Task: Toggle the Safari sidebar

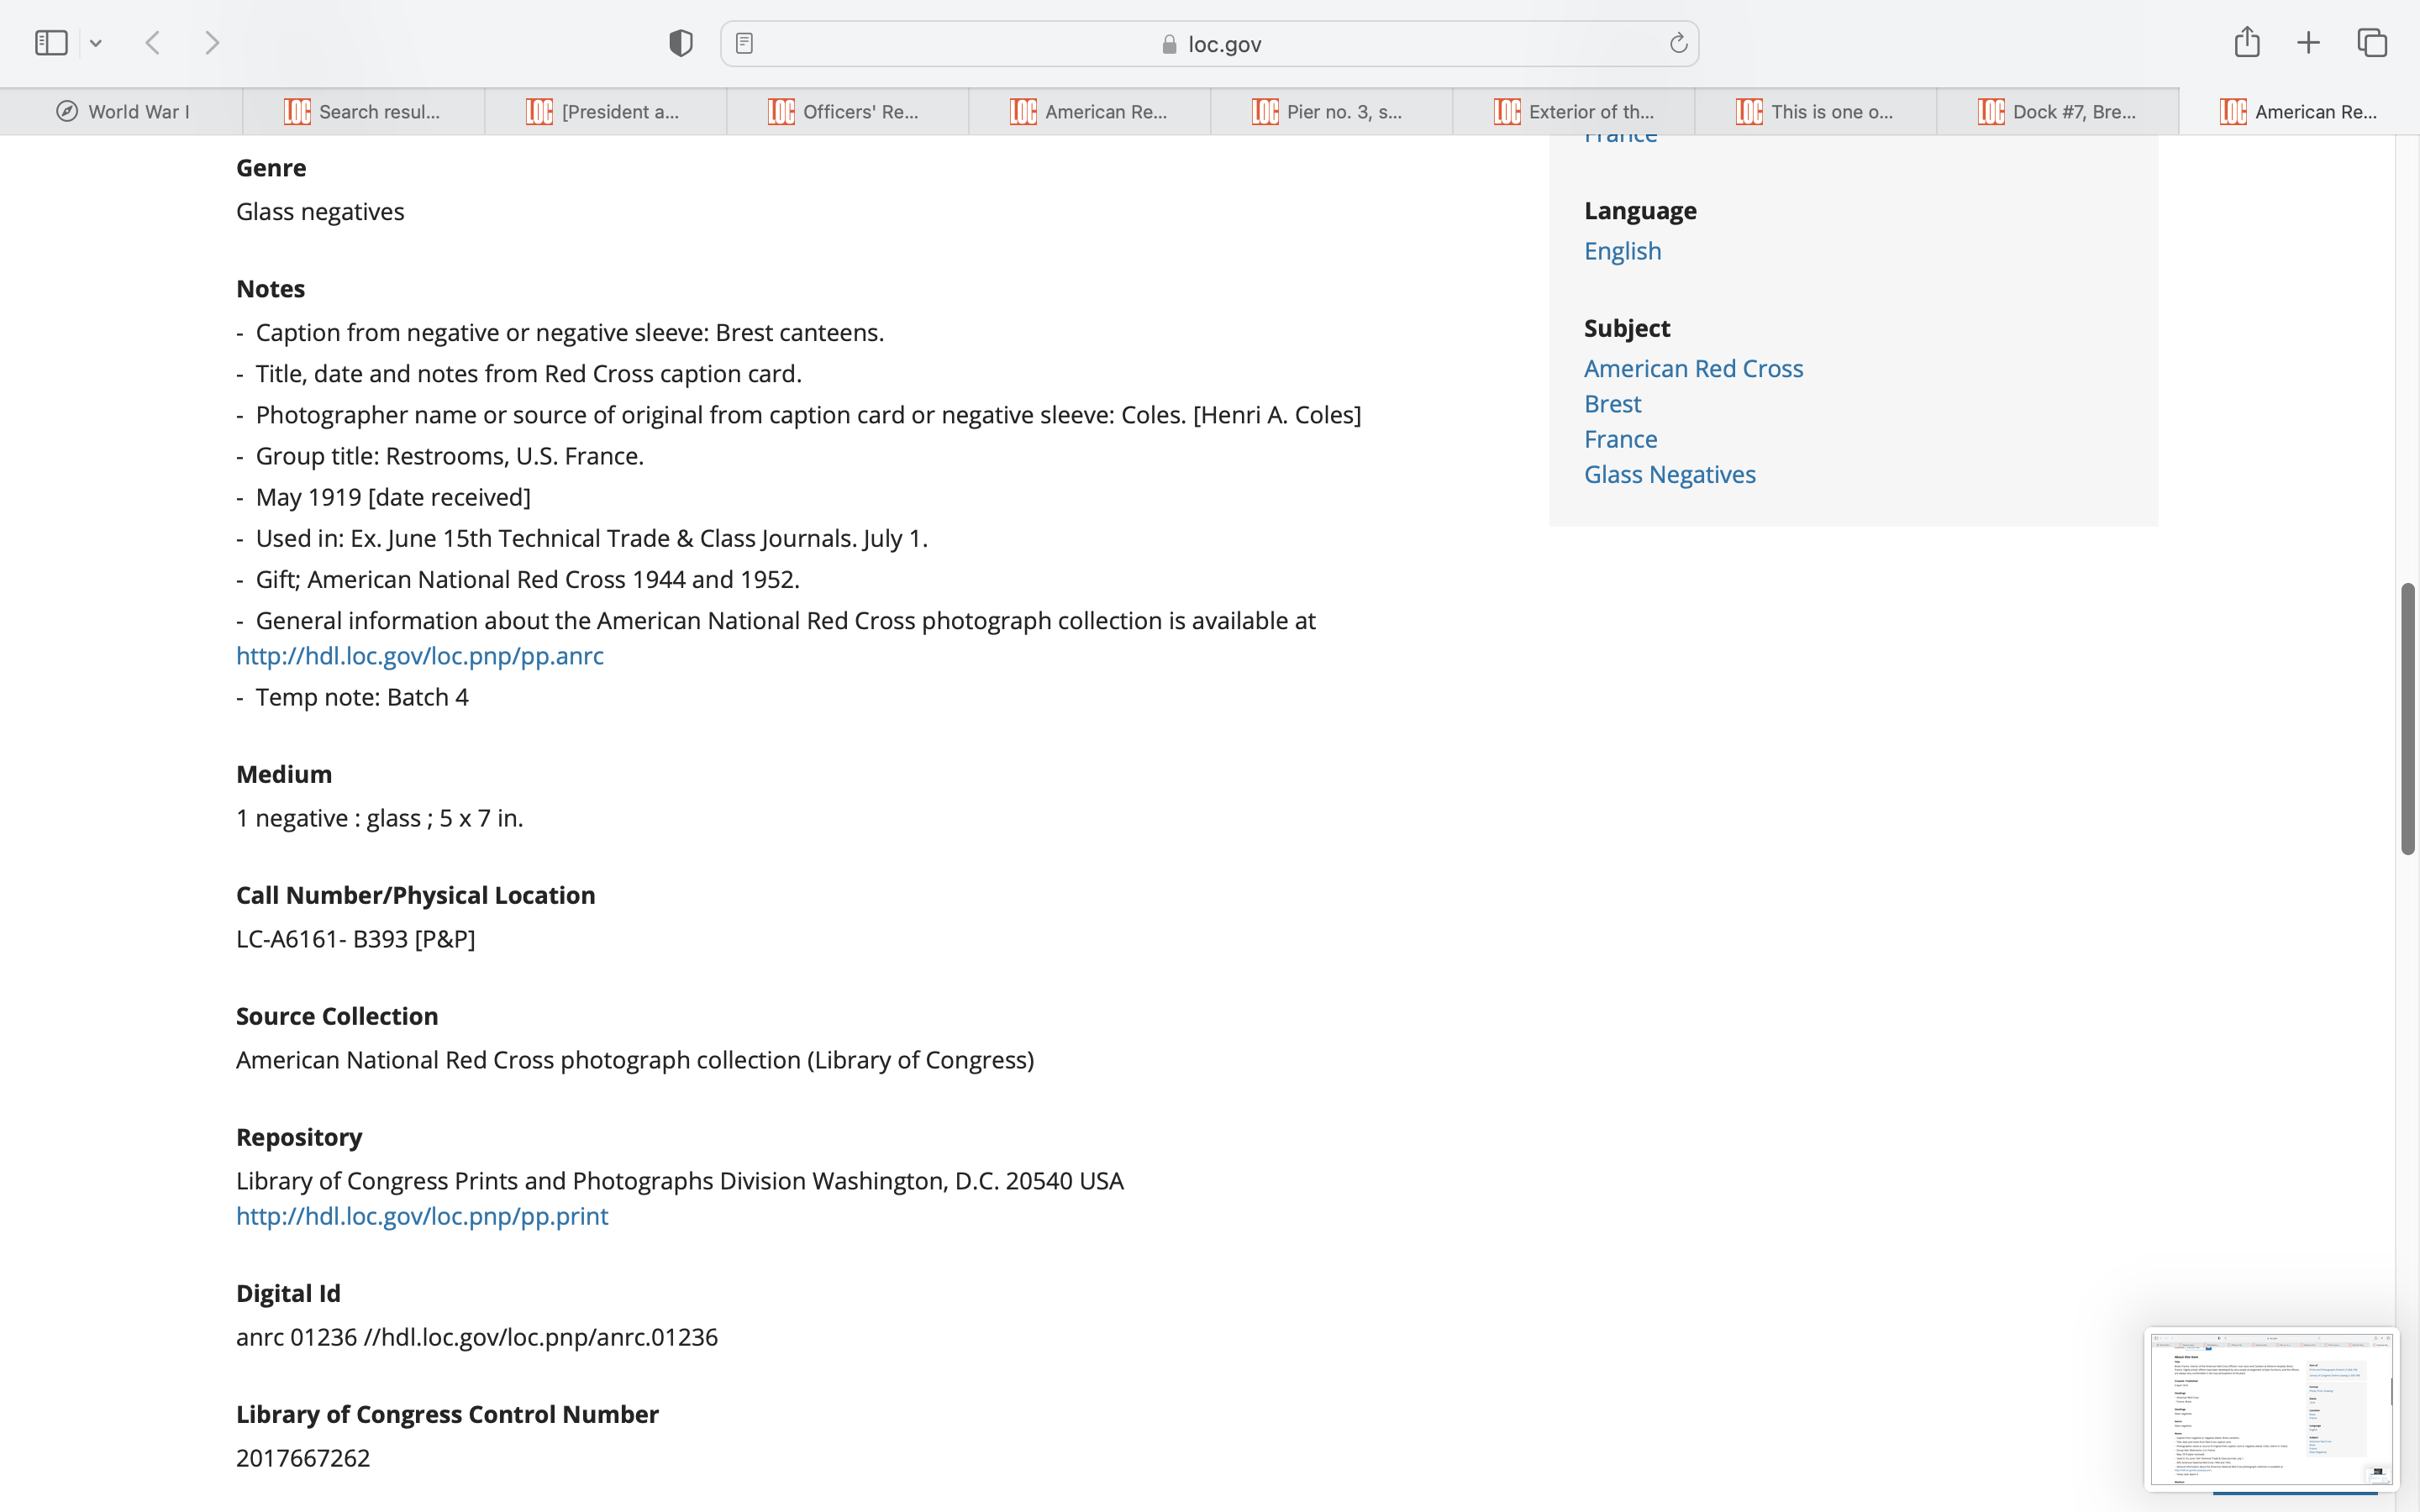Action: coord(51,43)
